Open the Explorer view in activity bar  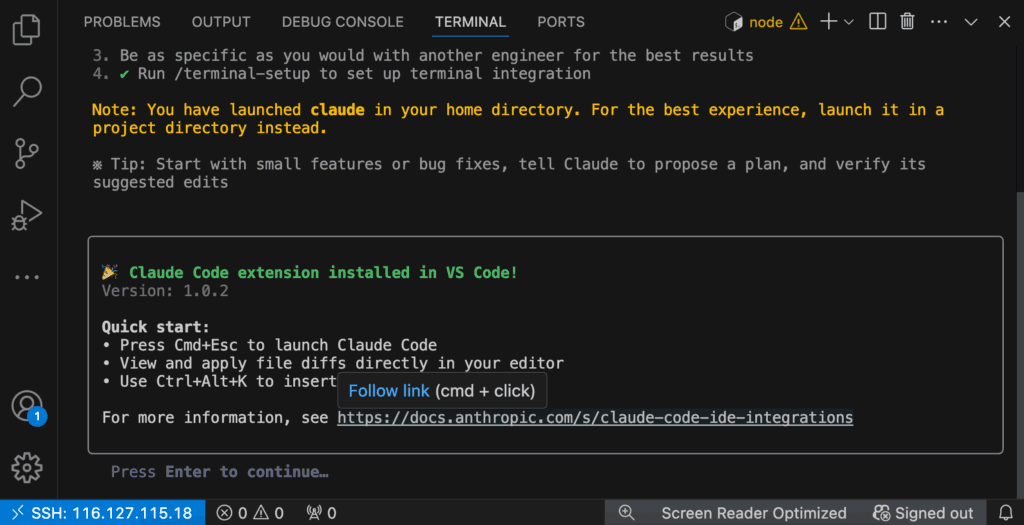tap(27, 29)
